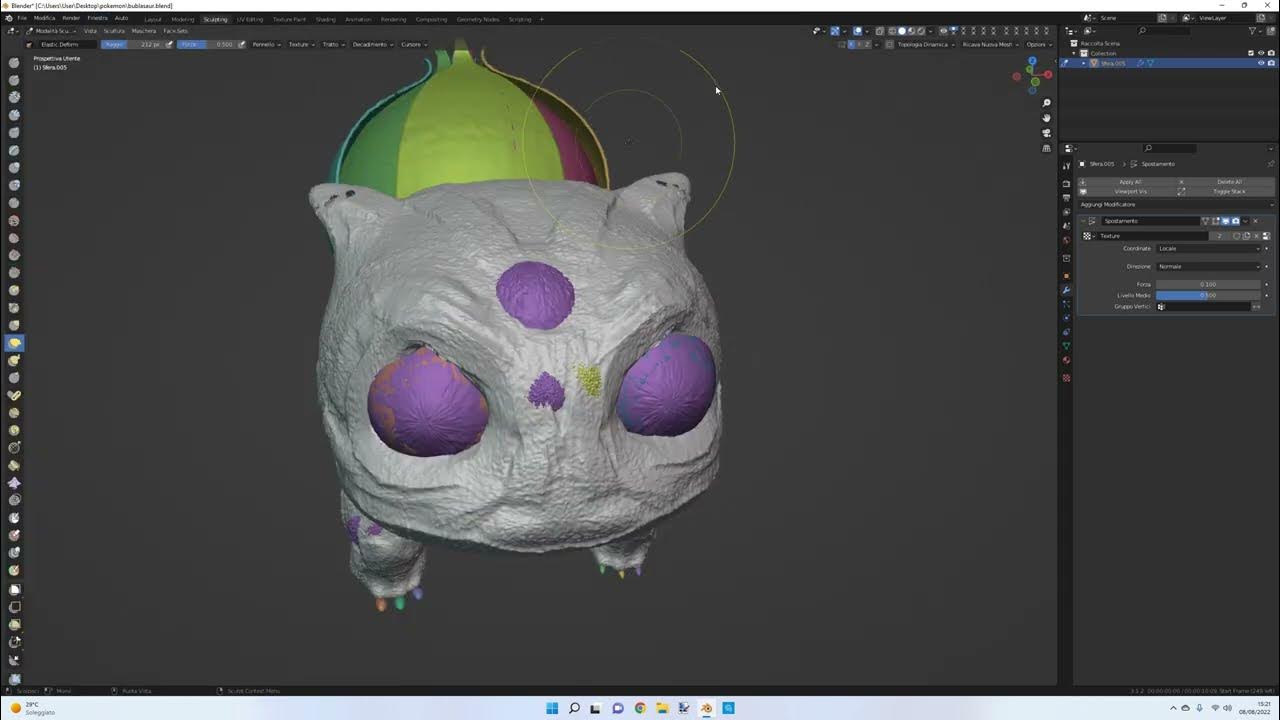Open the Maschera menu in header
The image size is (1280, 720).
(x=144, y=31)
